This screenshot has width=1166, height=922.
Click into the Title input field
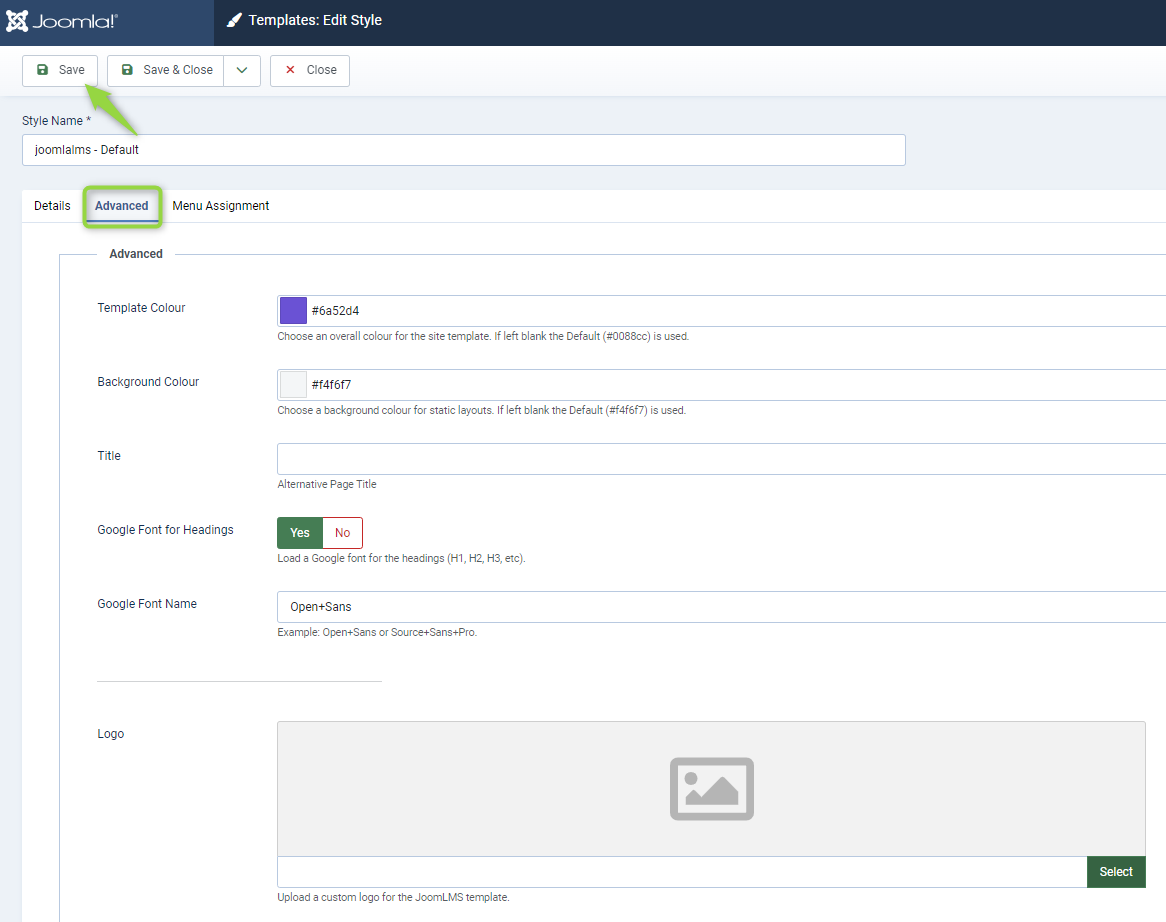[720, 459]
